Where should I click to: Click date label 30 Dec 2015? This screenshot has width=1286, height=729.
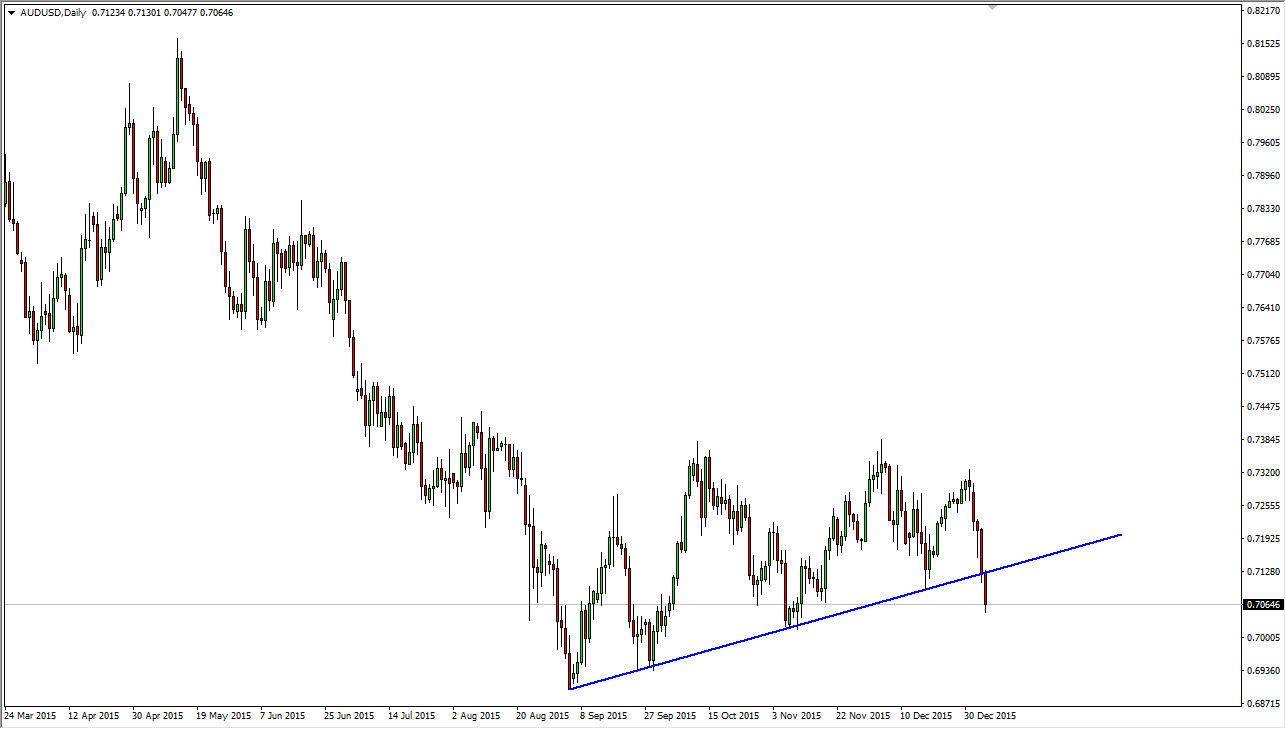click(x=991, y=716)
